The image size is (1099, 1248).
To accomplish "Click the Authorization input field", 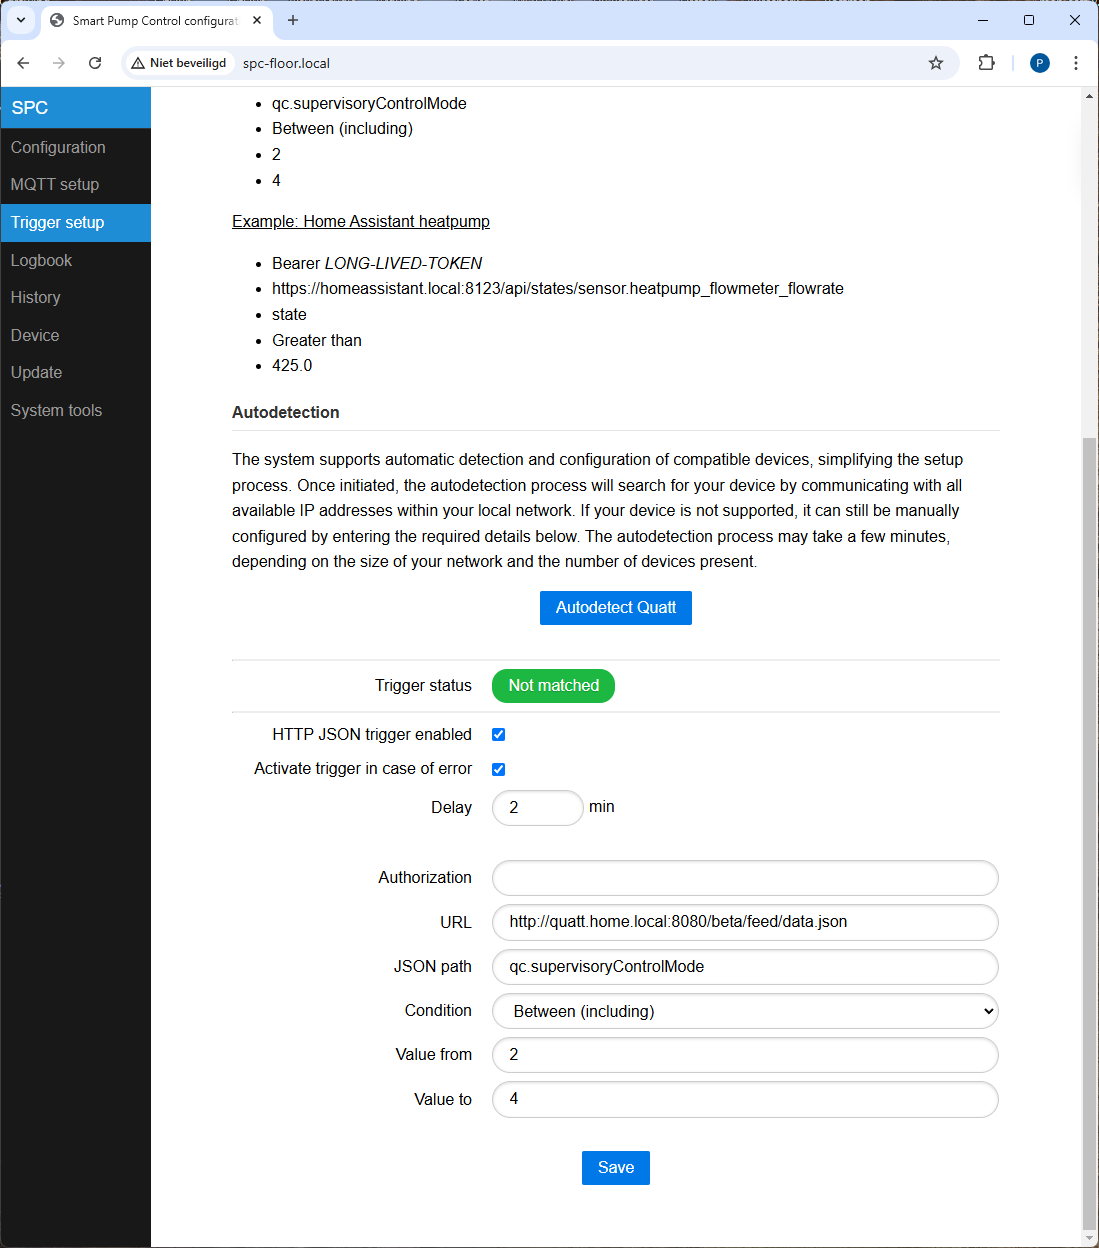I will [x=745, y=878].
